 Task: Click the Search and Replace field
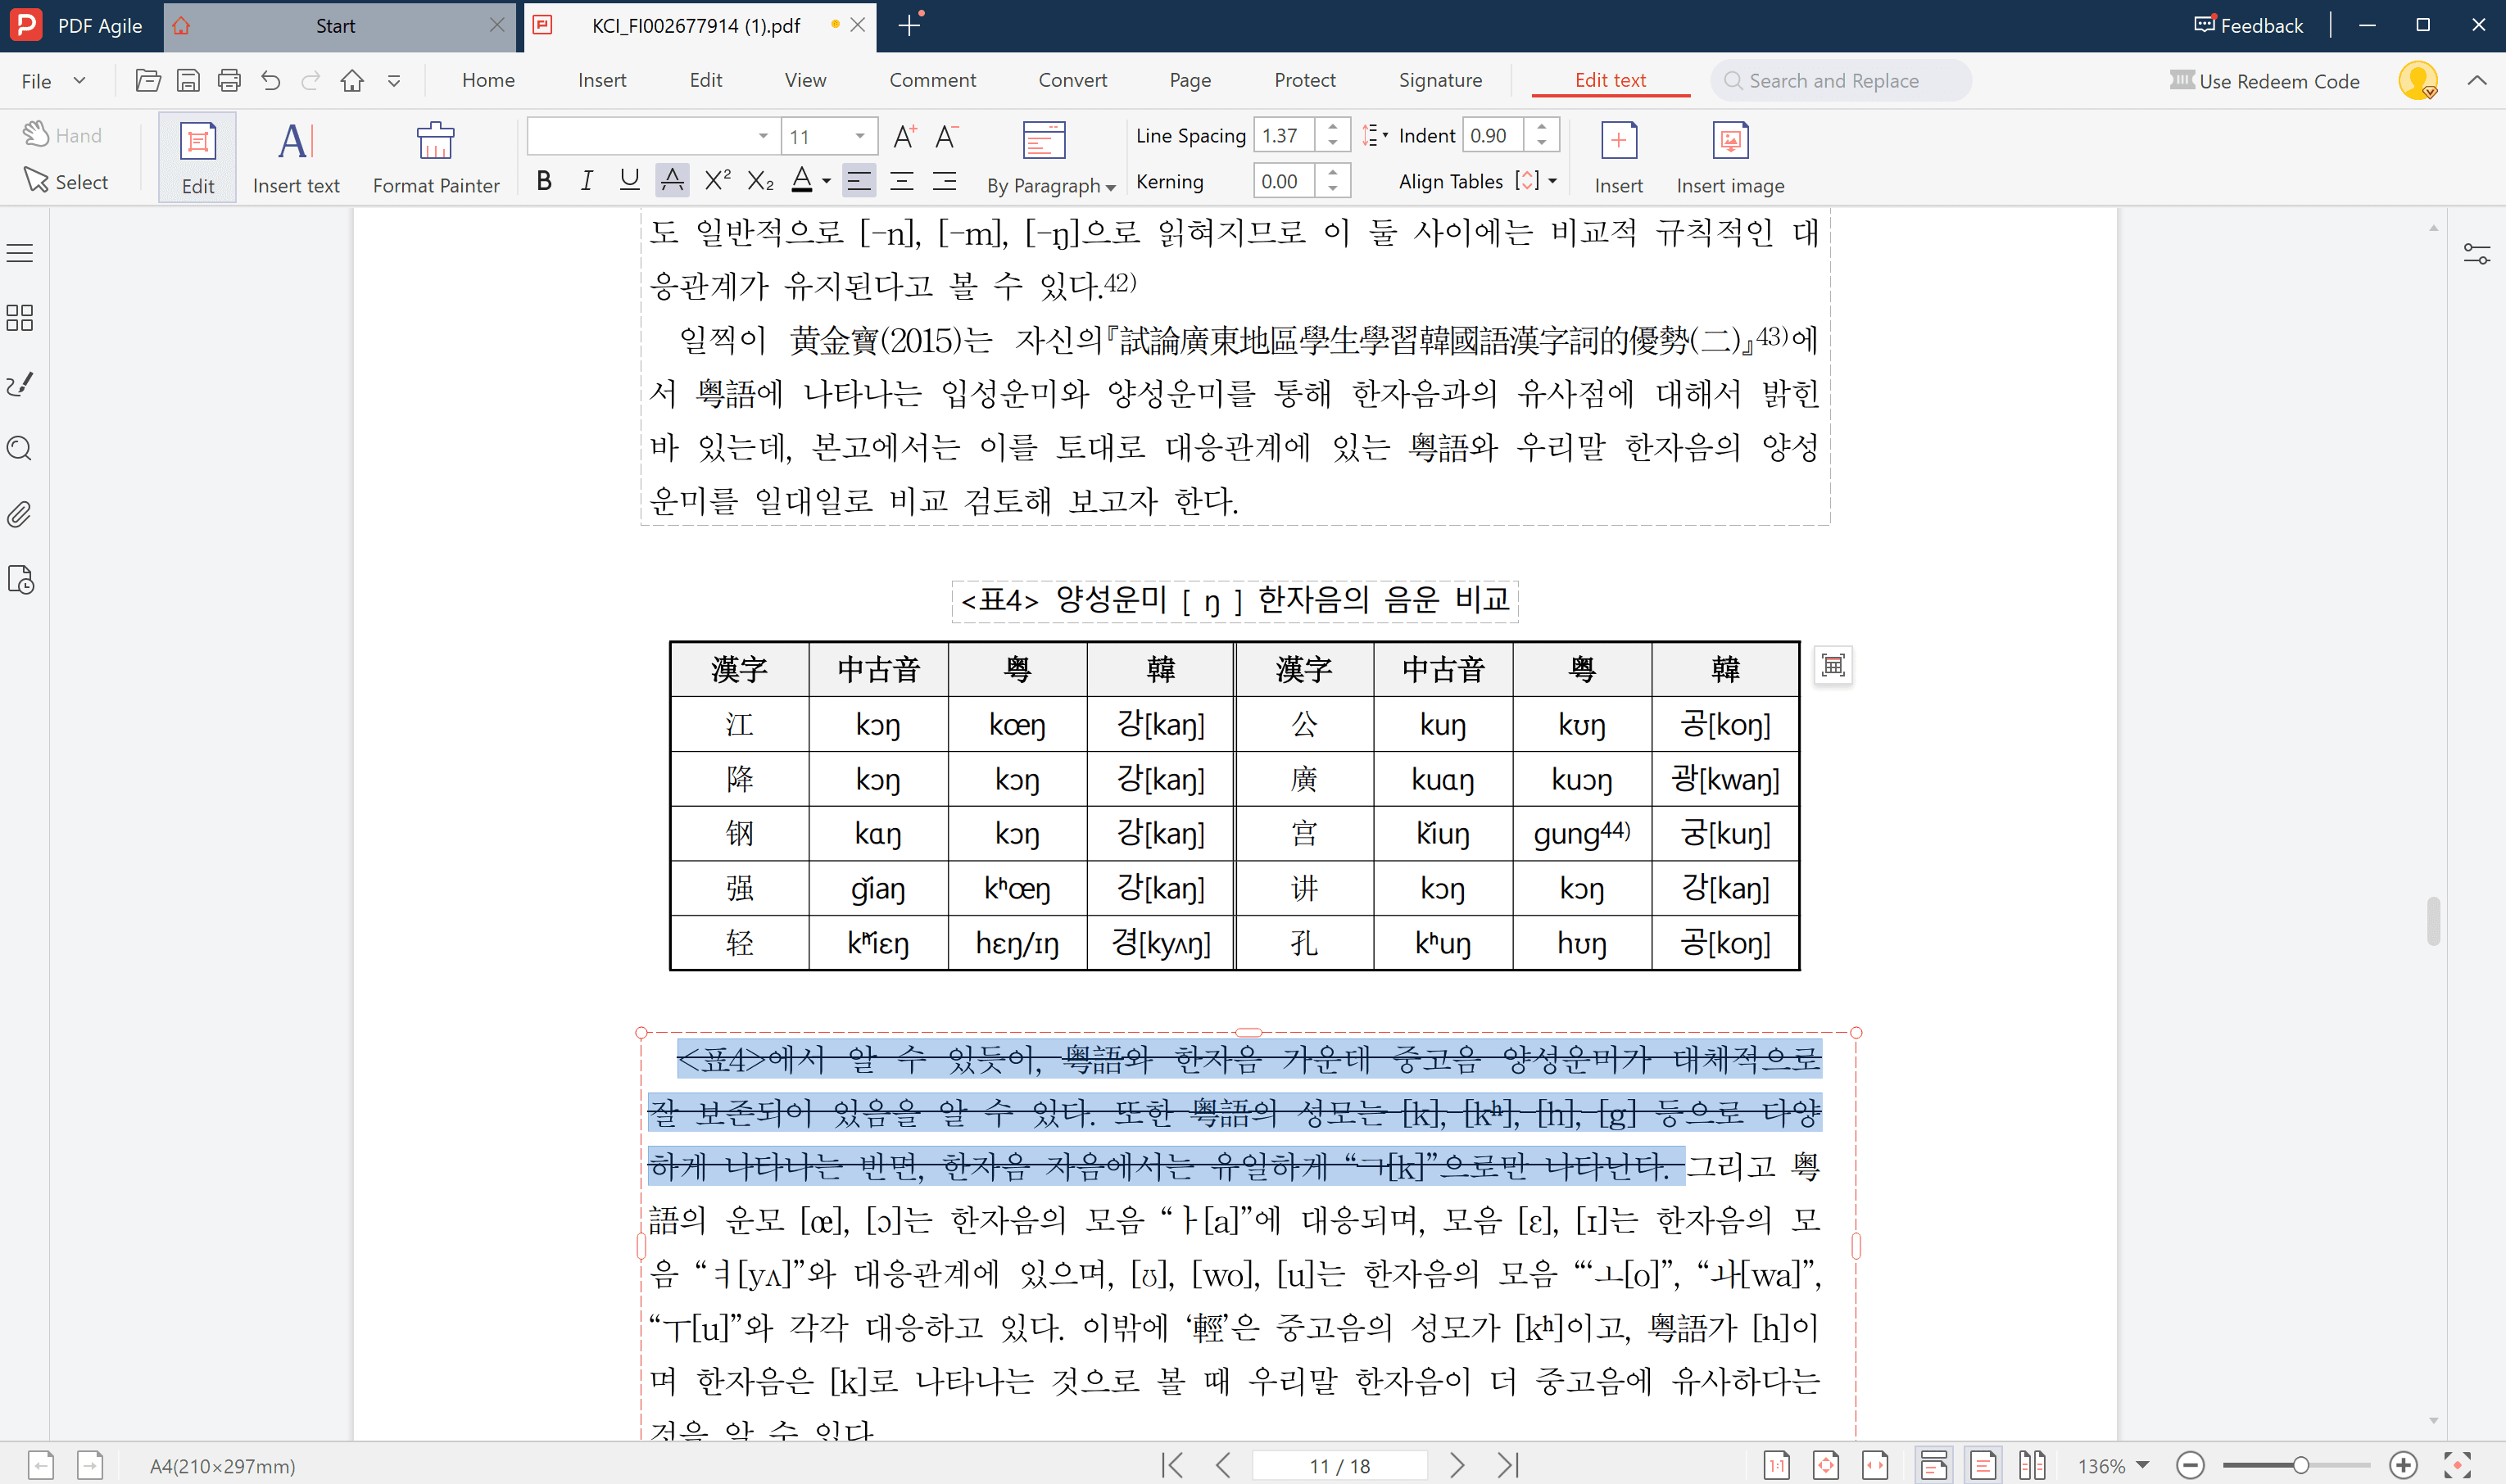tap(1841, 80)
